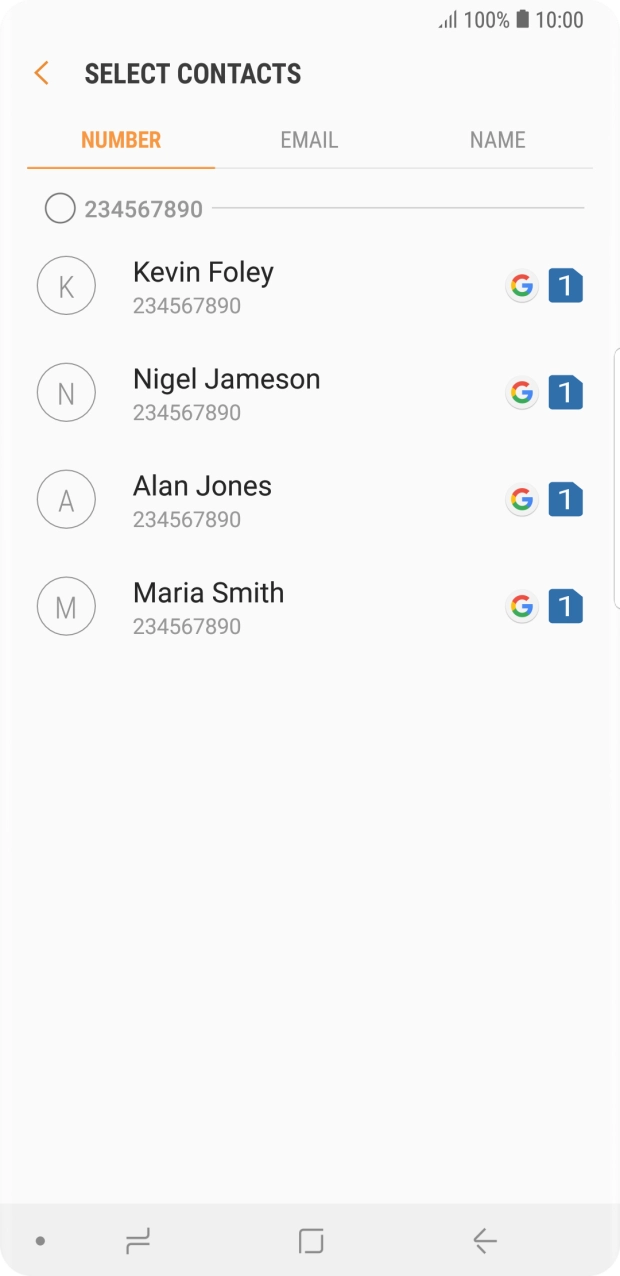Tap Kevin Foley's SIM 1 icon
The height and width of the screenshot is (1276, 620).
565,287
